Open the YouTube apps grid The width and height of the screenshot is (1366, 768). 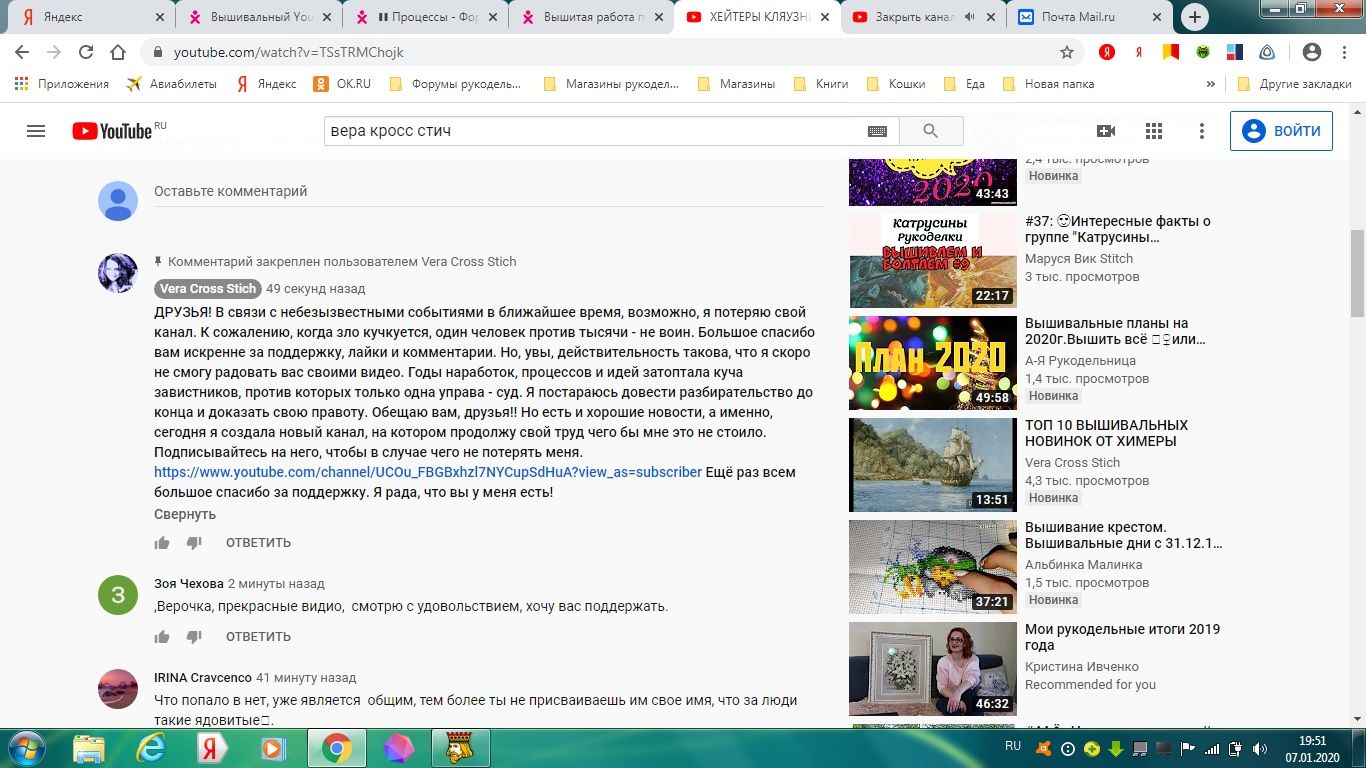click(1154, 131)
